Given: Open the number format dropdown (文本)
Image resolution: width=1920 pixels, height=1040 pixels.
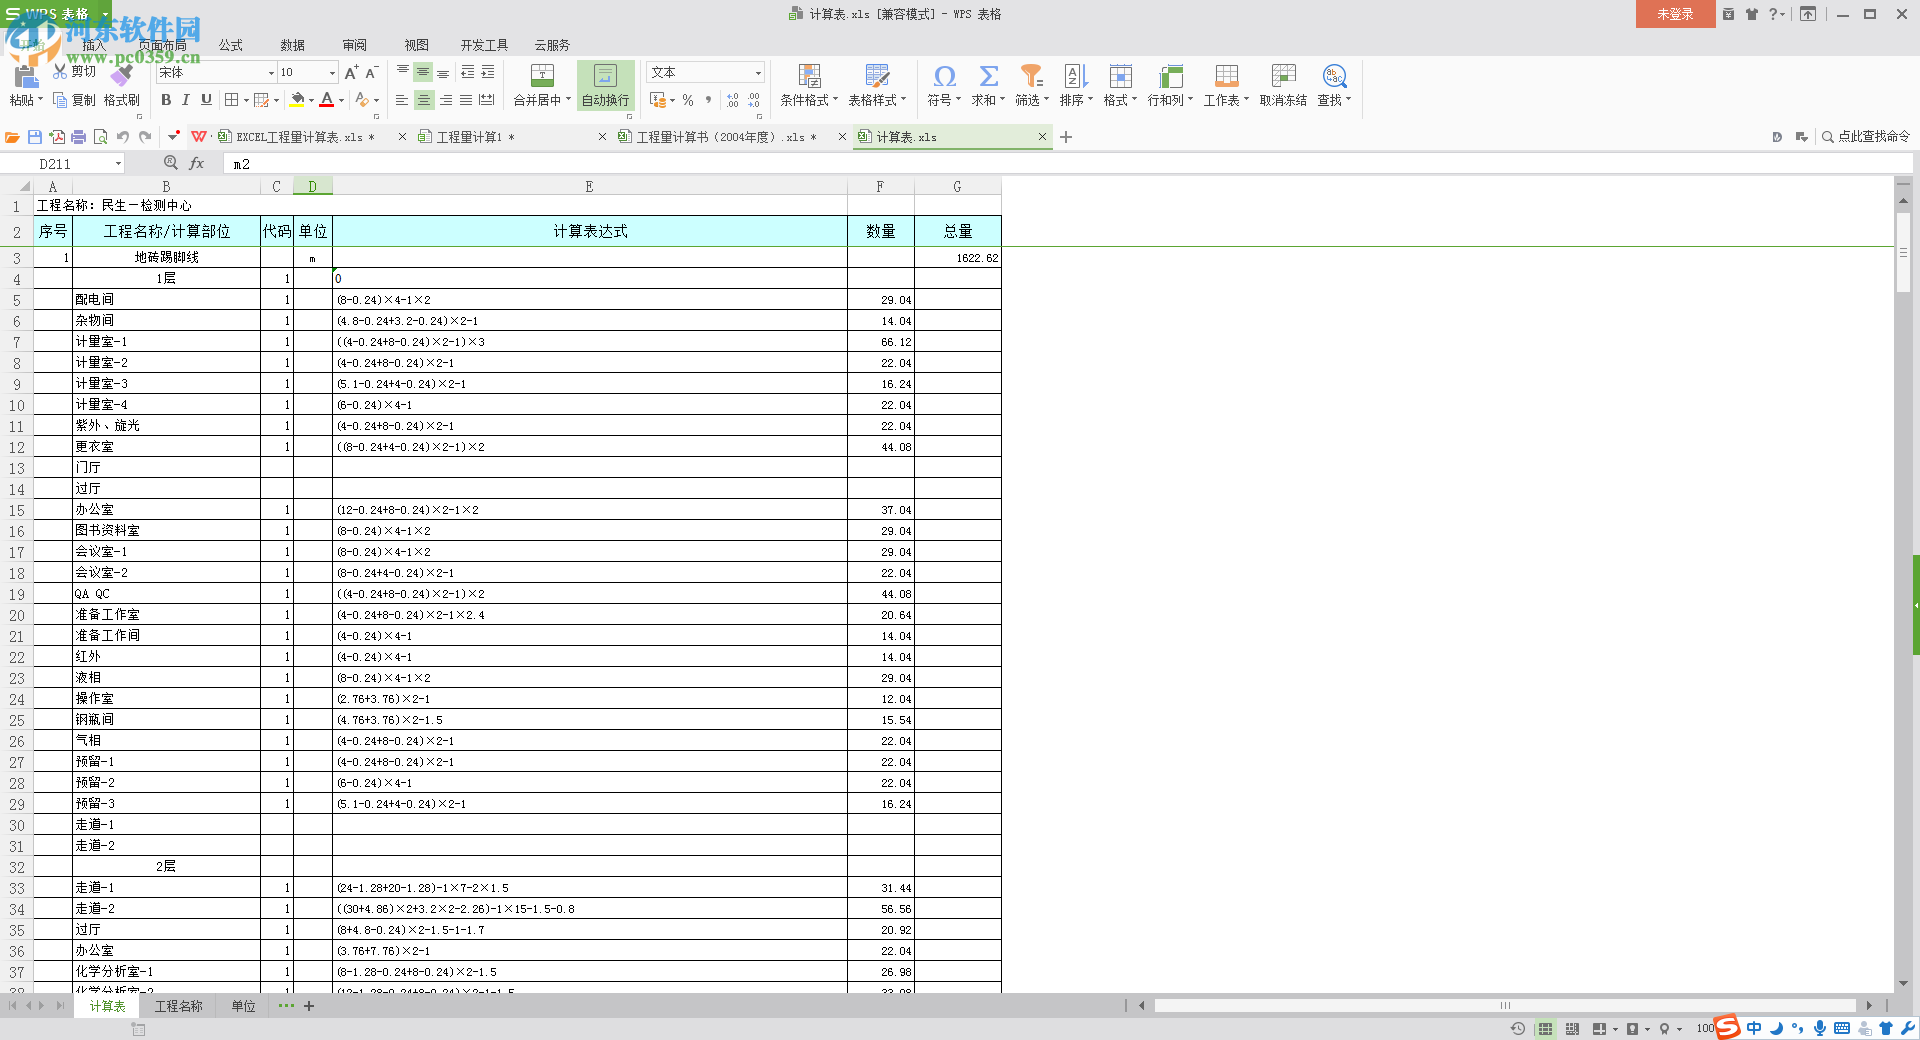Looking at the screenshot, I should pyautogui.click(x=758, y=73).
